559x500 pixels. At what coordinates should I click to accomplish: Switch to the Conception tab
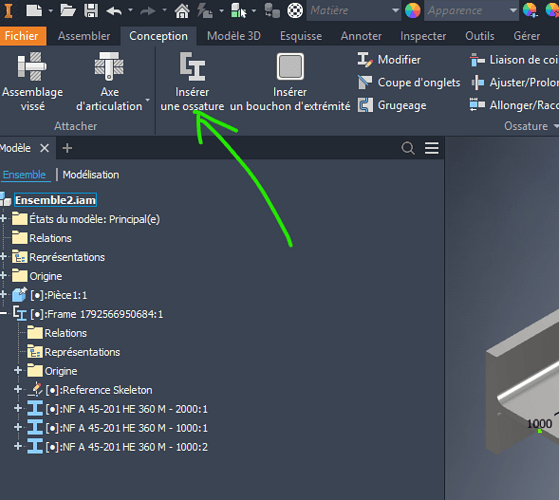click(x=158, y=36)
